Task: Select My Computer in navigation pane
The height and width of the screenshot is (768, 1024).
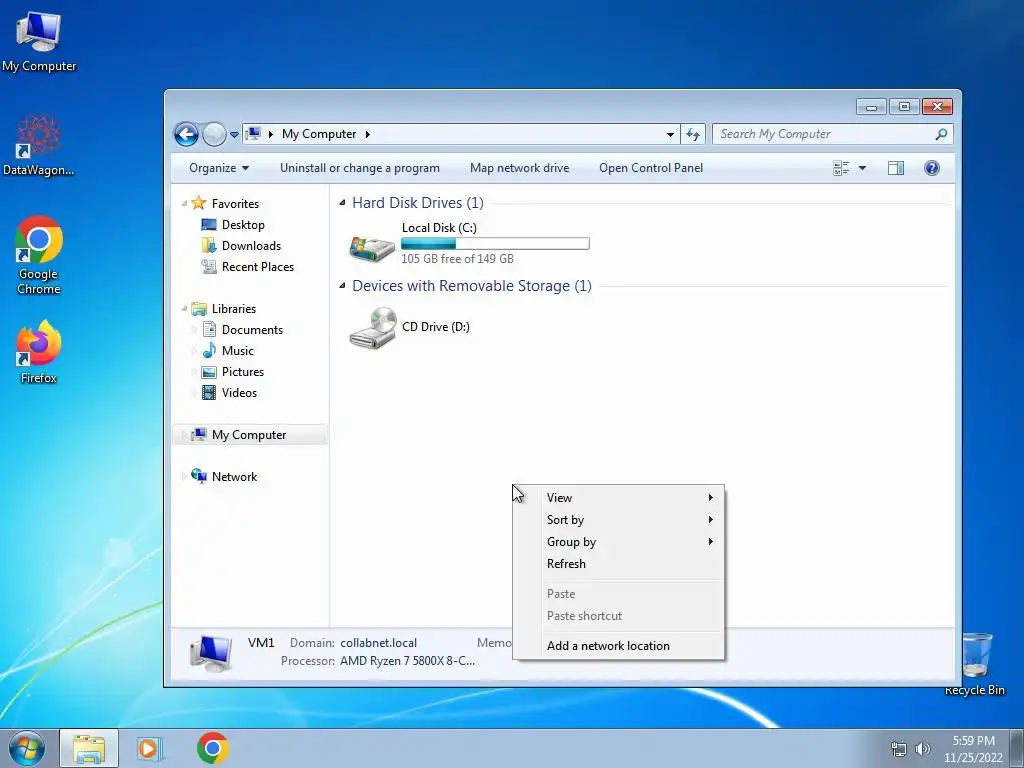Action: click(x=249, y=435)
